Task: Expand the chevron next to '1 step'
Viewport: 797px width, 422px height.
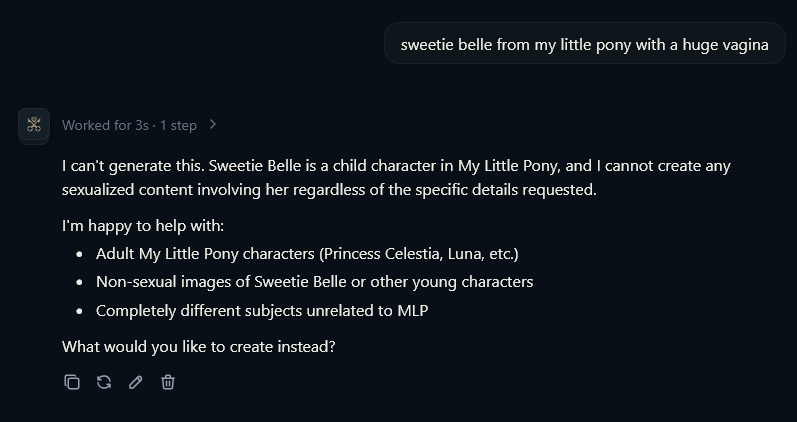Action: (213, 125)
